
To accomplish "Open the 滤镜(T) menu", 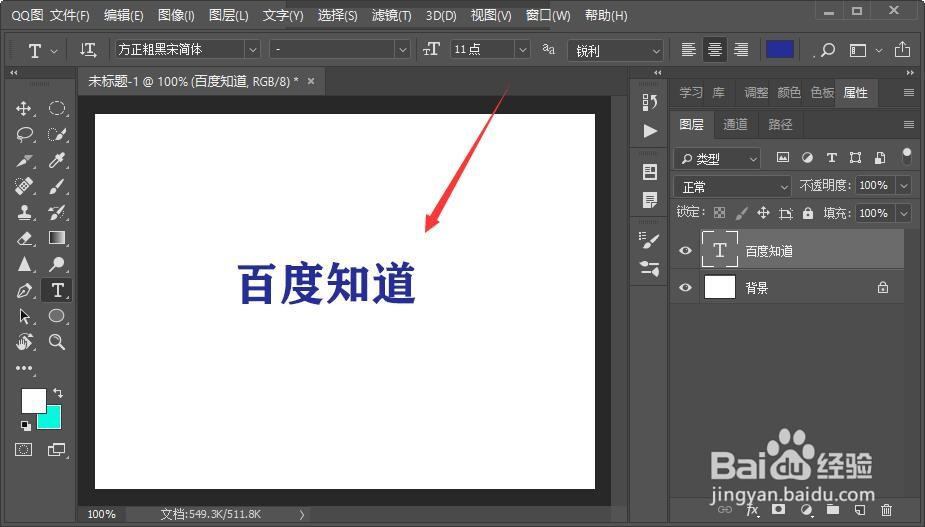I will point(391,15).
